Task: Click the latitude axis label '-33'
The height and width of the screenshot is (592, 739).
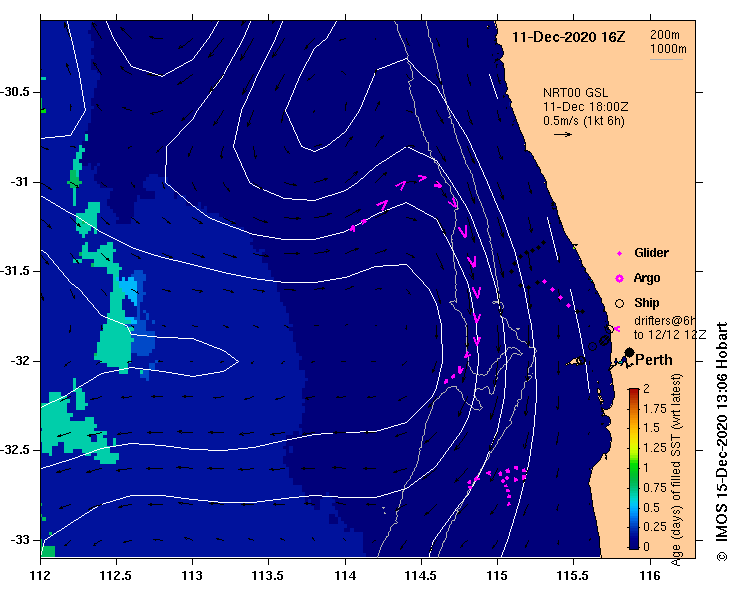Action: point(20,540)
